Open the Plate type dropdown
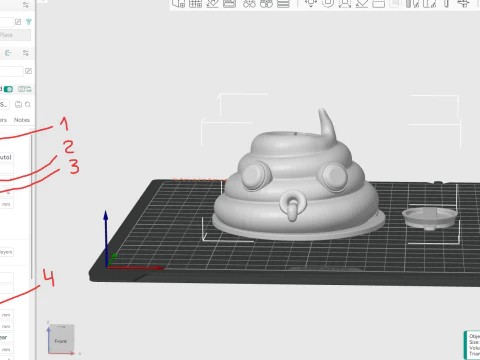The width and height of the screenshot is (480, 360). coord(15,35)
